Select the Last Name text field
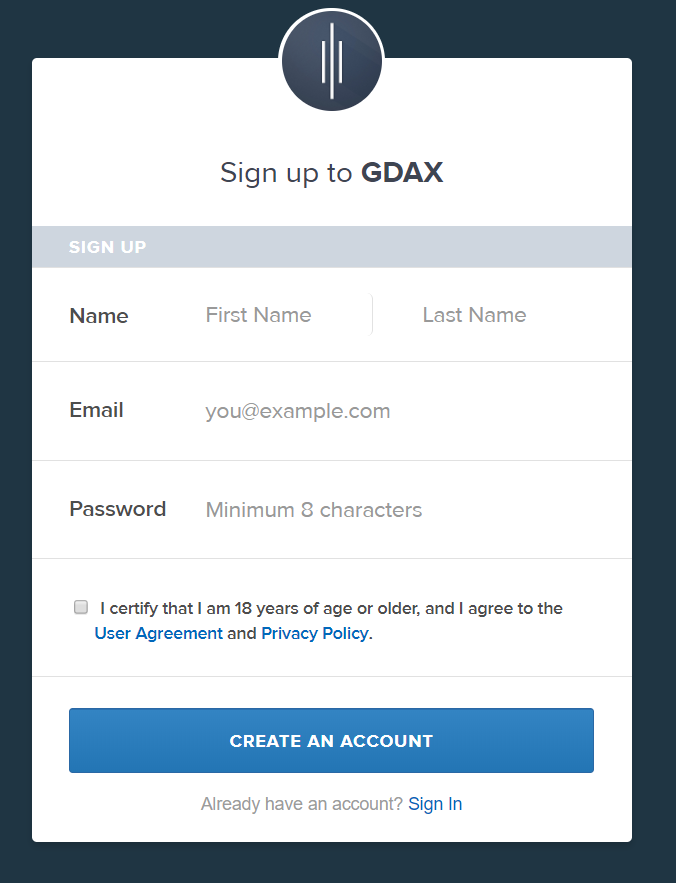The height and width of the screenshot is (883, 676). (x=501, y=315)
